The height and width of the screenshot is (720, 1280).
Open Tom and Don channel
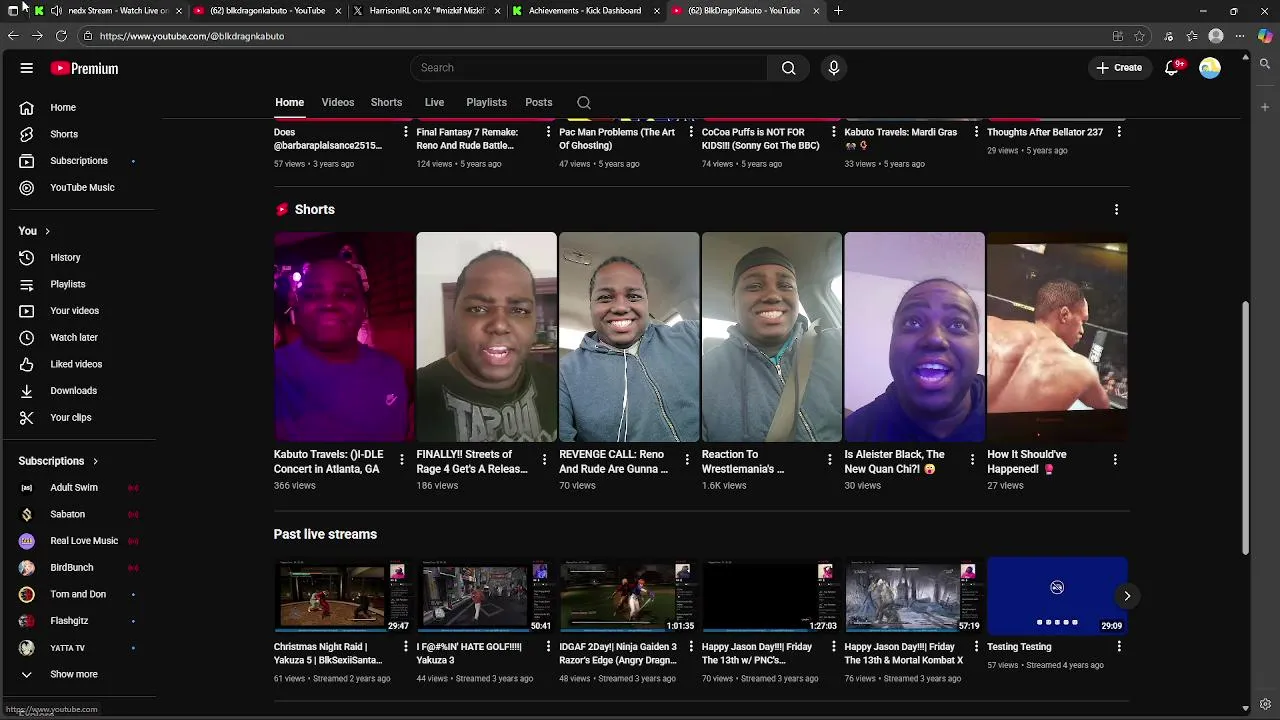[x=79, y=594]
